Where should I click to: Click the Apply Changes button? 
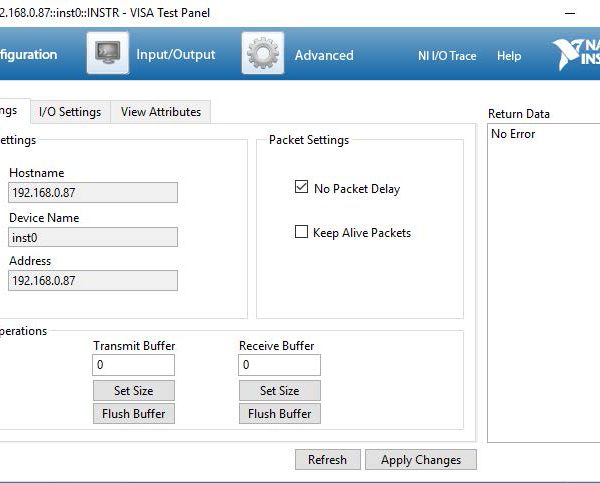click(420, 460)
